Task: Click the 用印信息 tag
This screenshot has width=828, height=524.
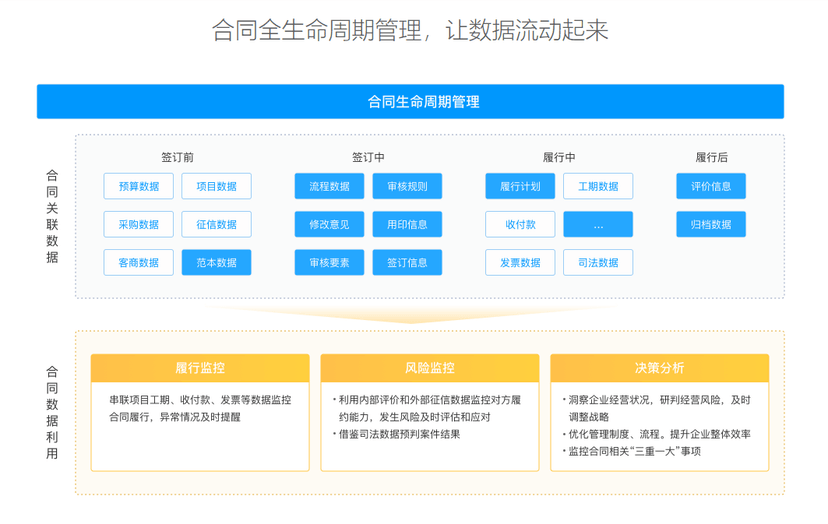Action: [x=407, y=224]
